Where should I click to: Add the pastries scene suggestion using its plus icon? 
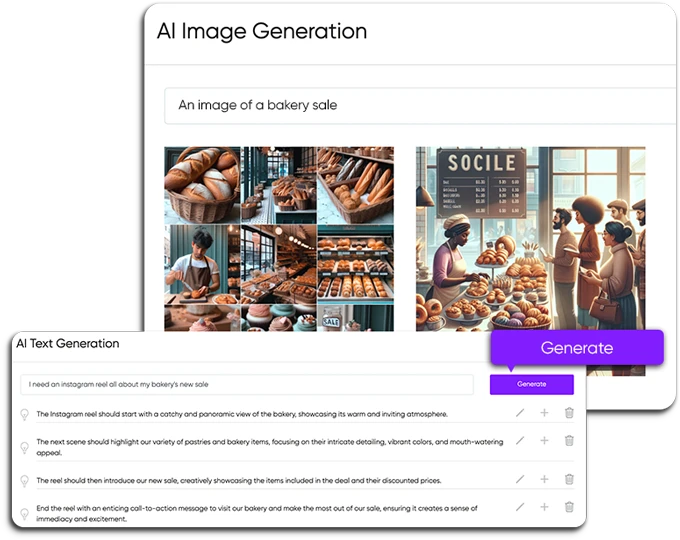pos(544,441)
